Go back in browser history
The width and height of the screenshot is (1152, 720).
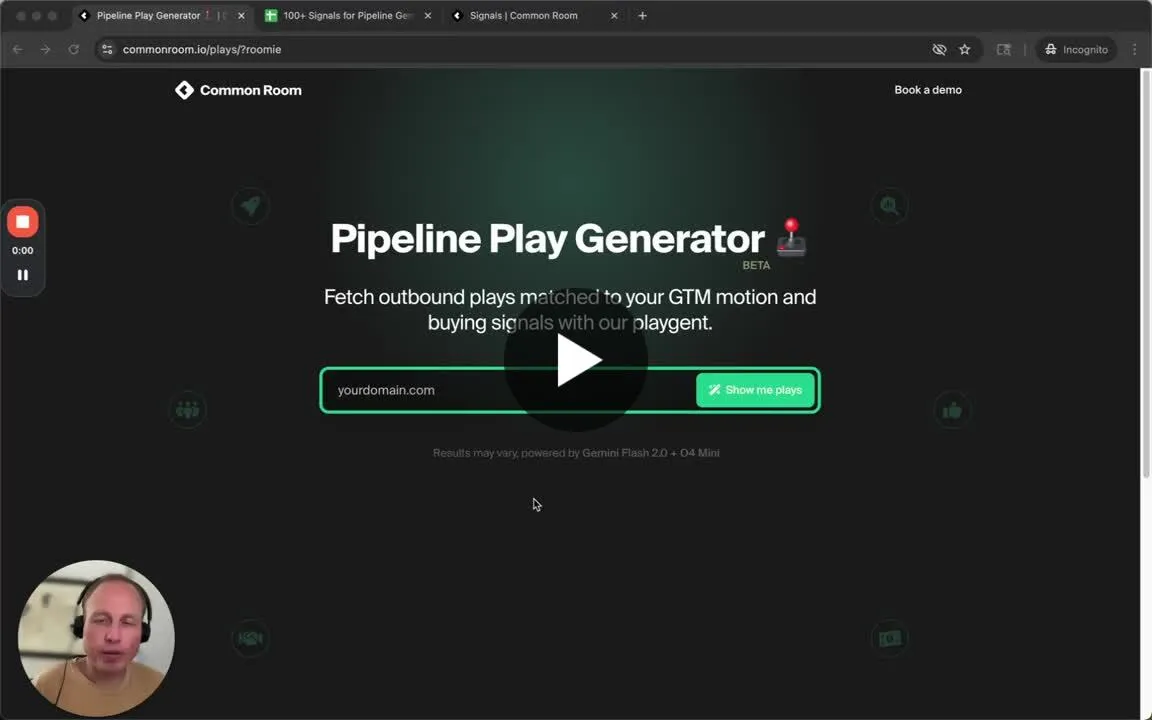tap(18, 49)
